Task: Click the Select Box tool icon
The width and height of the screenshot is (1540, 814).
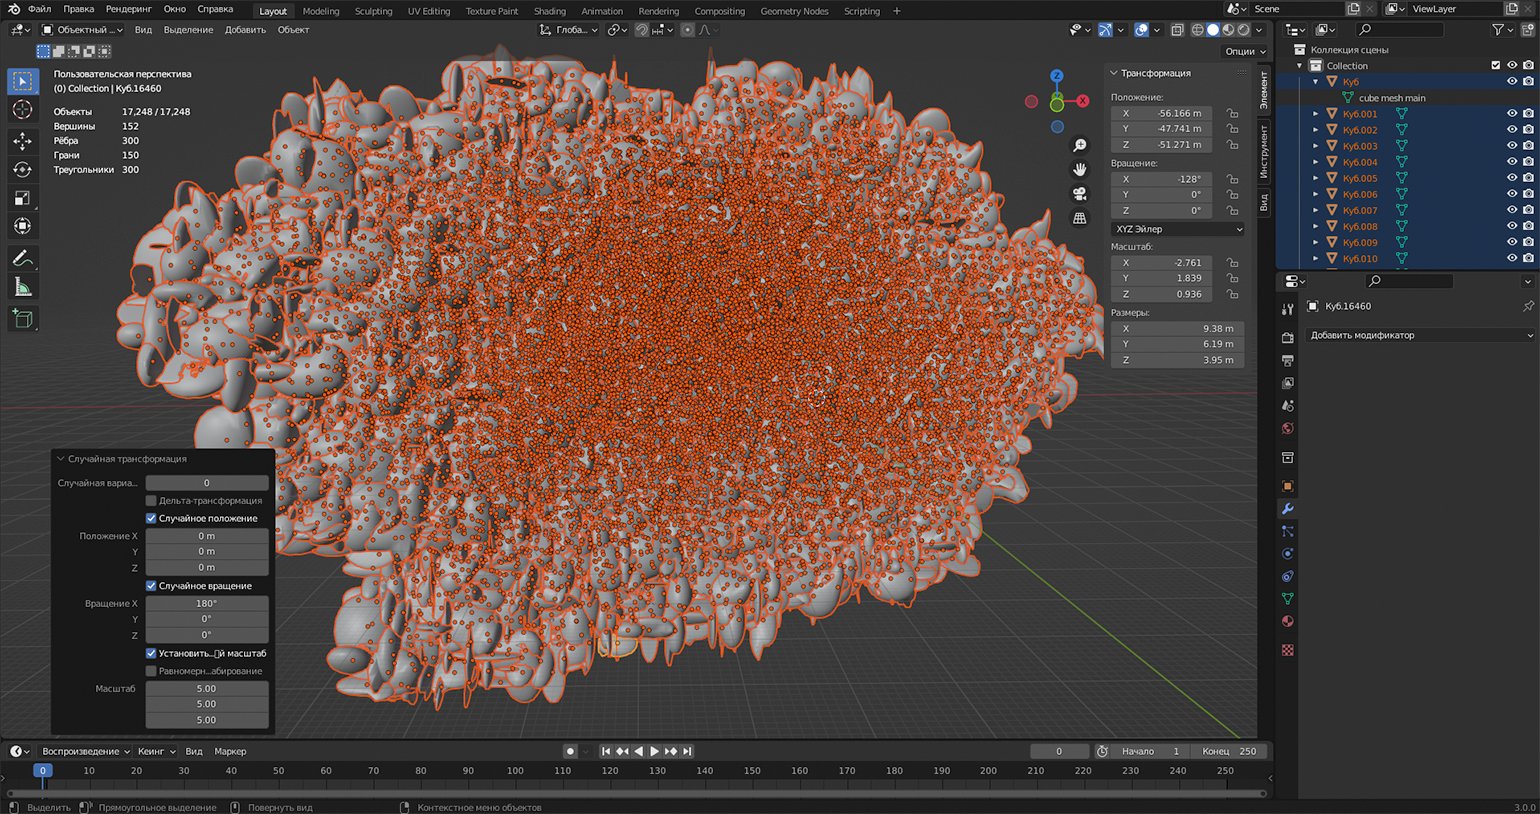Action: 22,81
